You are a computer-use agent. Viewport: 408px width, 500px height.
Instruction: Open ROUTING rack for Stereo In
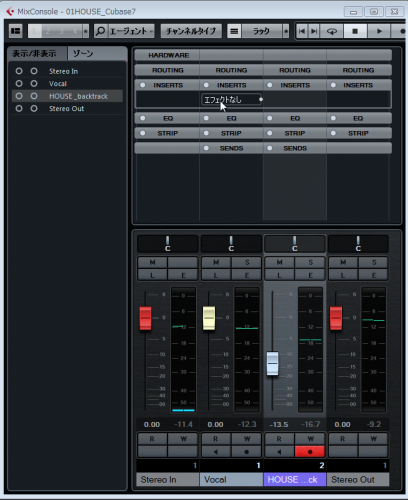point(167,70)
